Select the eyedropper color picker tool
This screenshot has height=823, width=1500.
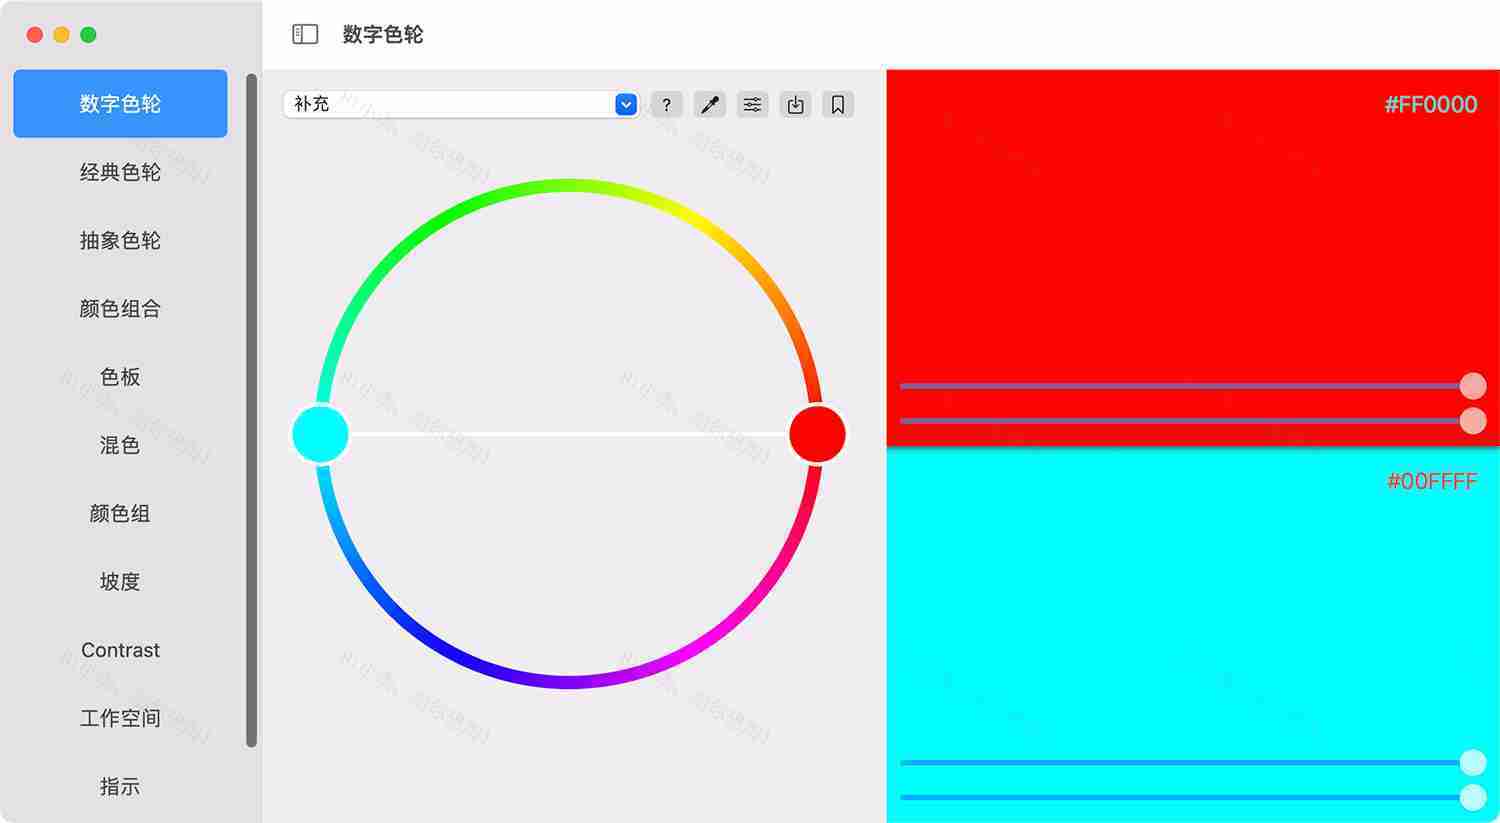(x=710, y=103)
